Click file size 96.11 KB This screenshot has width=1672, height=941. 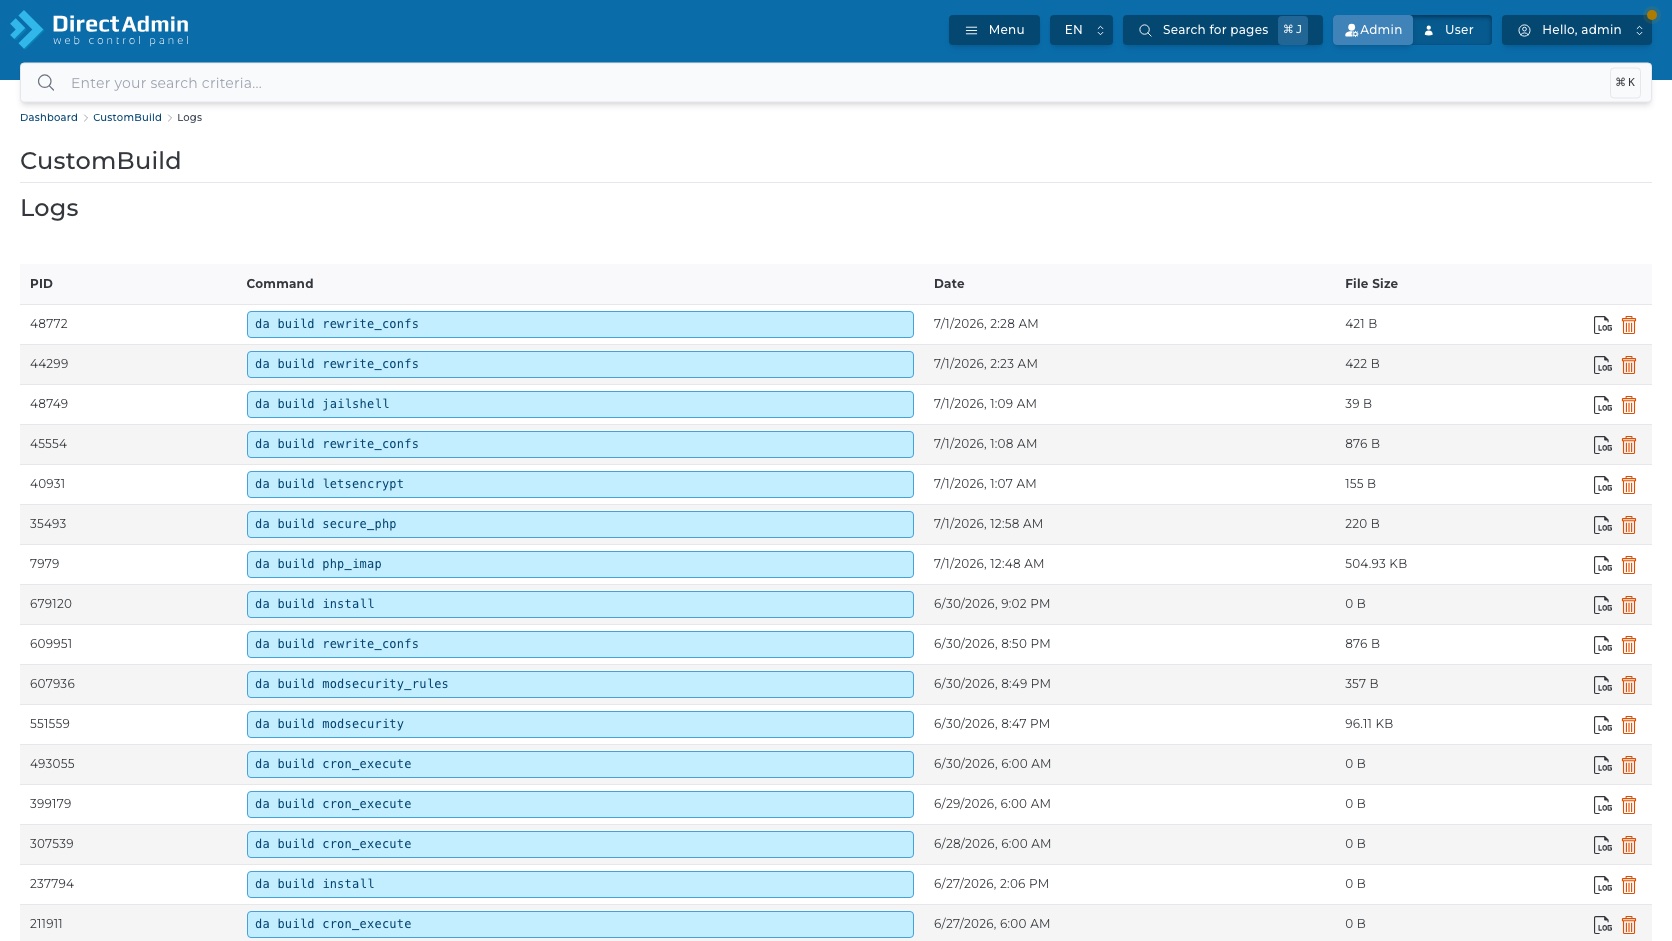tap(1369, 724)
